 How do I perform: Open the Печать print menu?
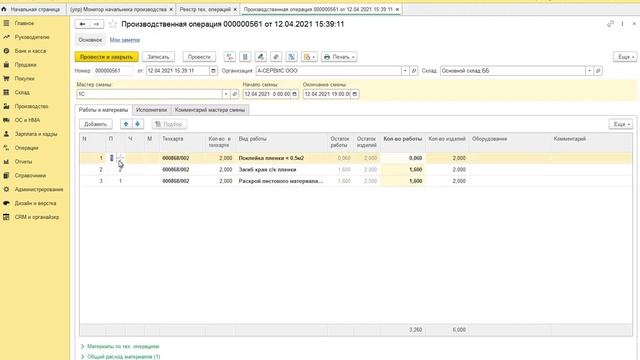tap(339, 57)
